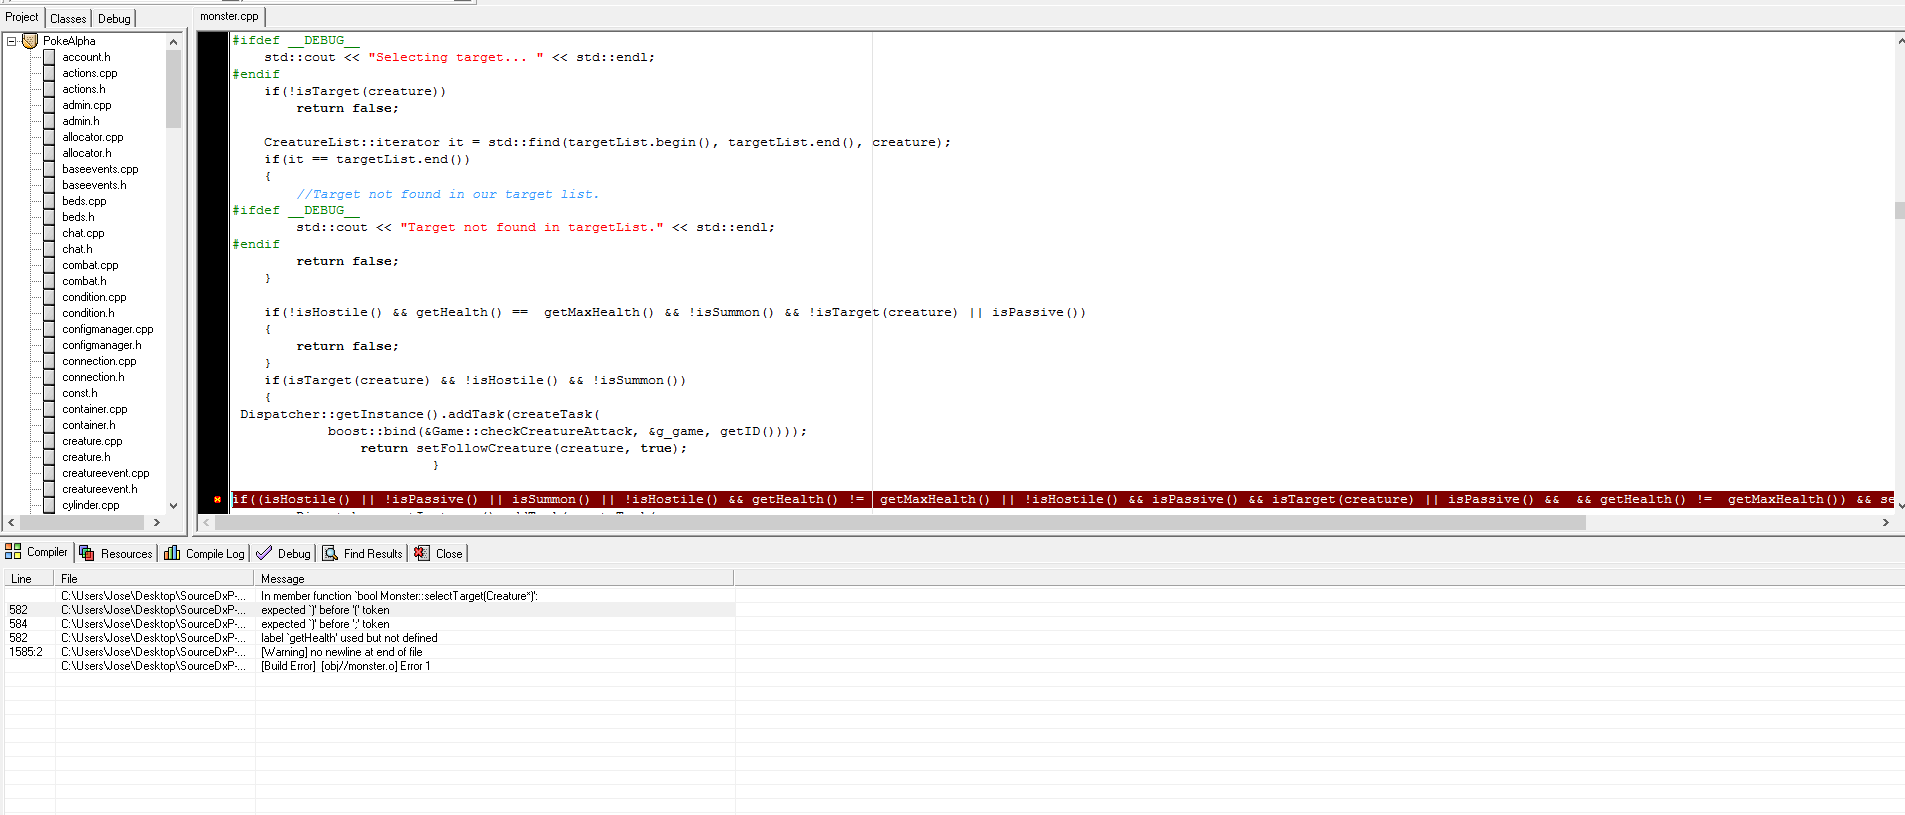Open container.h file
Screen dimensions: 1905x815
coord(88,425)
